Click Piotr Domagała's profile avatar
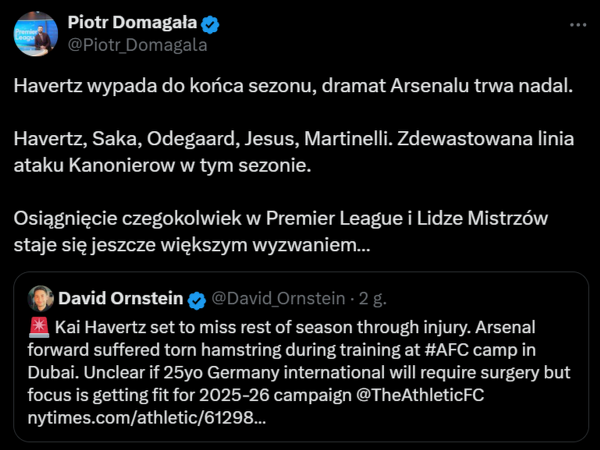Screen dimensions: 600x450 coord(35,34)
